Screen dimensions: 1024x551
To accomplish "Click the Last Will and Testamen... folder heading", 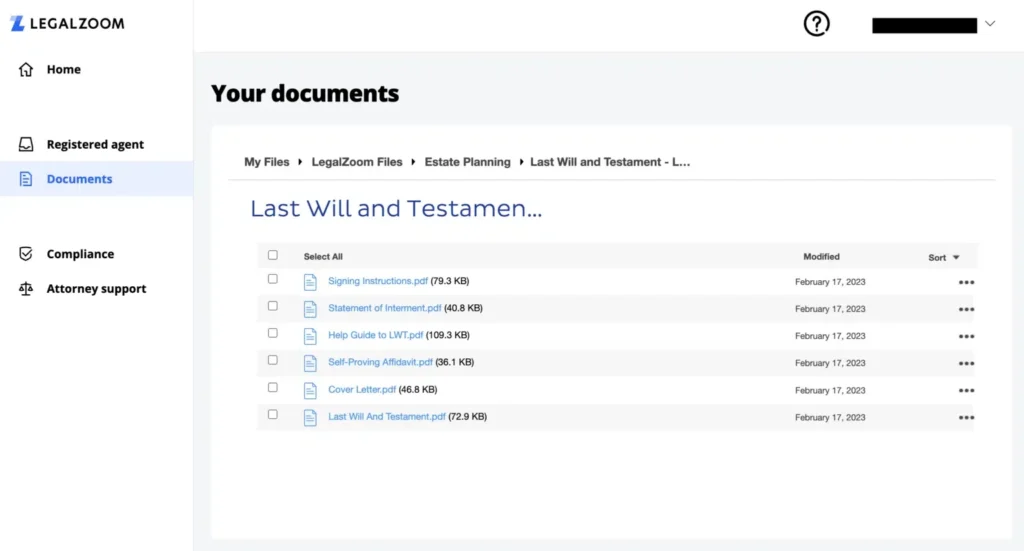I will (396, 208).
